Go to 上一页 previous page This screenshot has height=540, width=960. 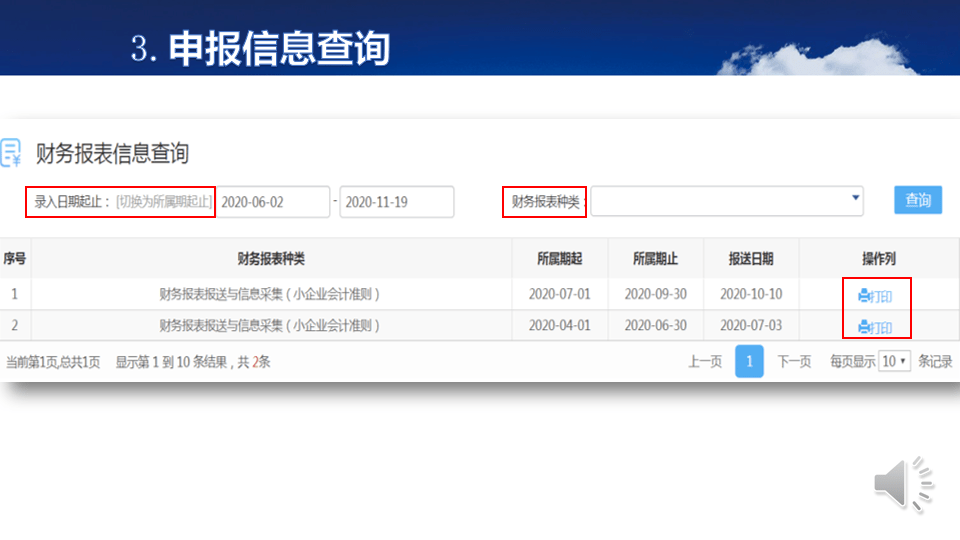pos(705,362)
